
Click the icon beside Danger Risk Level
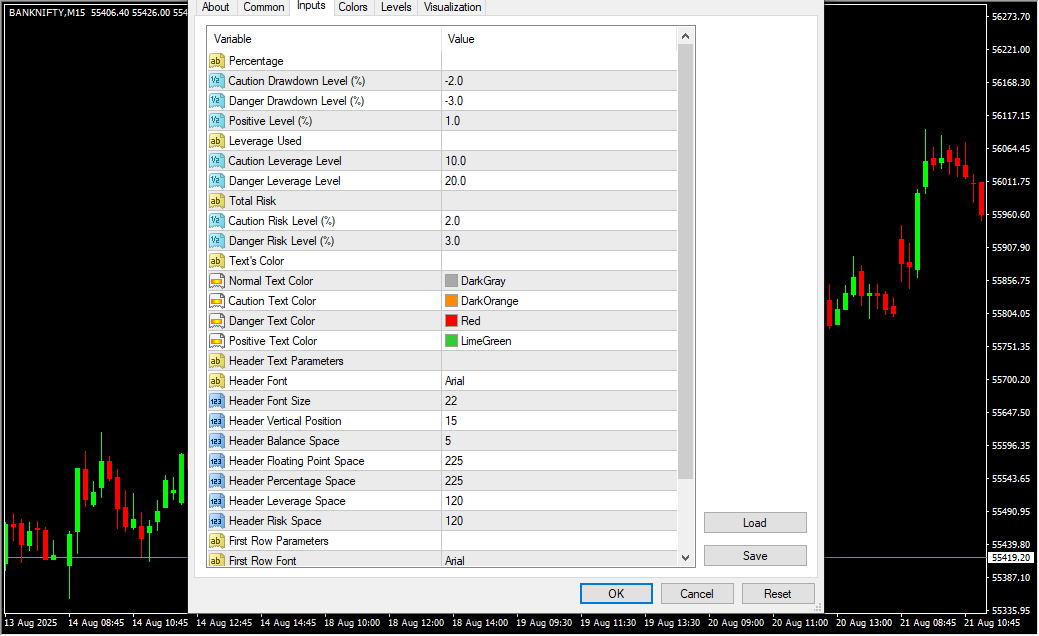click(x=216, y=241)
